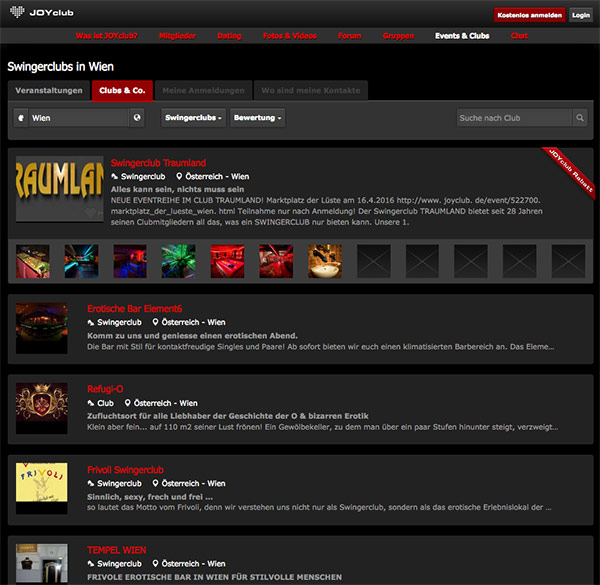600x585 pixels.
Task: Click the JOYclub heart logo
Action: (x=17, y=11)
